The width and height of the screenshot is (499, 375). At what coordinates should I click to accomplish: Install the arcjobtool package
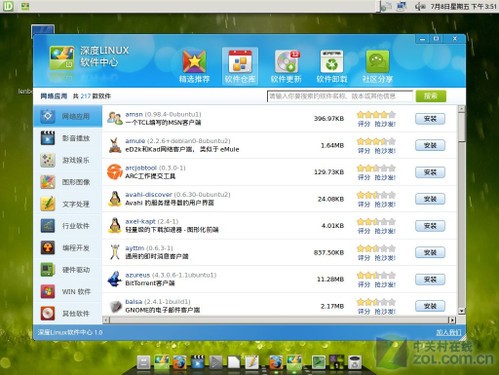tap(430, 172)
